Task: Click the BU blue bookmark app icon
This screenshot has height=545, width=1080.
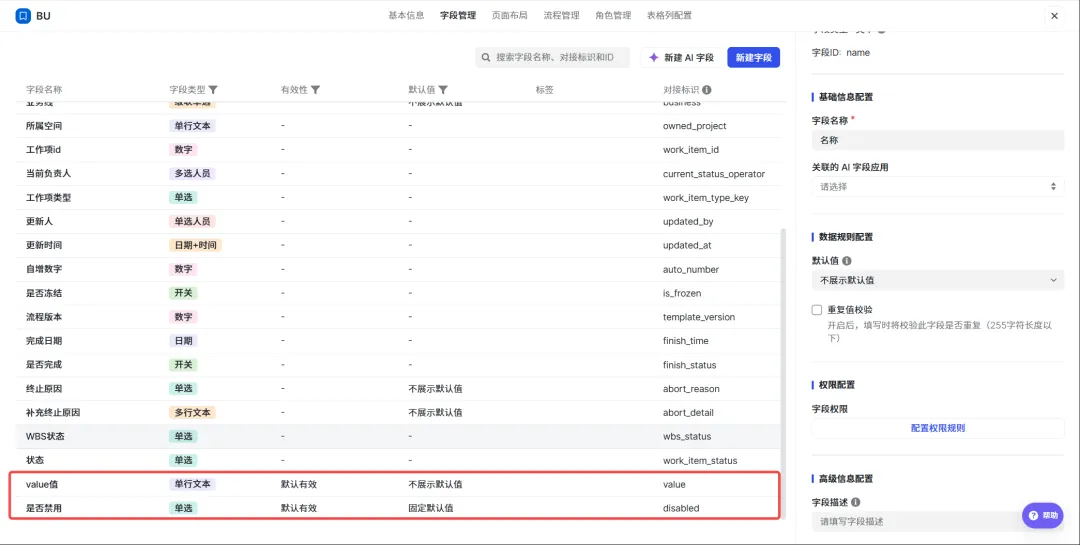Action: tap(23, 16)
